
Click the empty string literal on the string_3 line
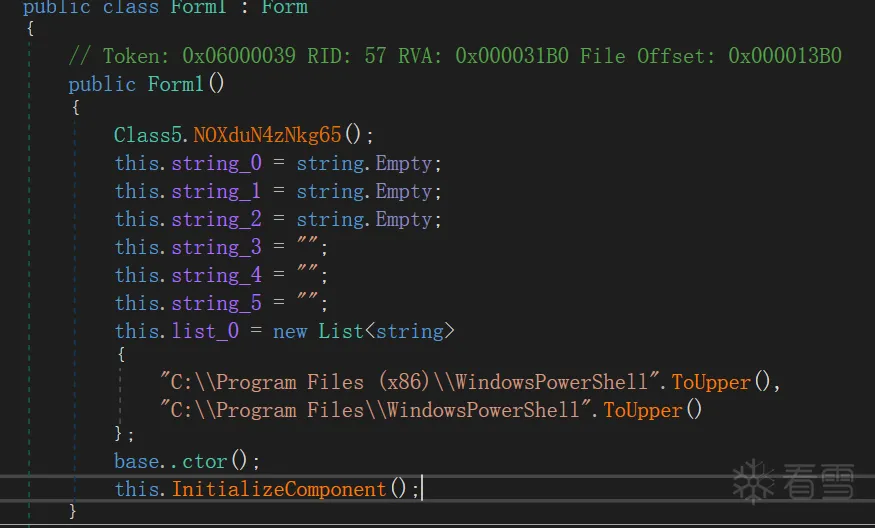(307, 241)
